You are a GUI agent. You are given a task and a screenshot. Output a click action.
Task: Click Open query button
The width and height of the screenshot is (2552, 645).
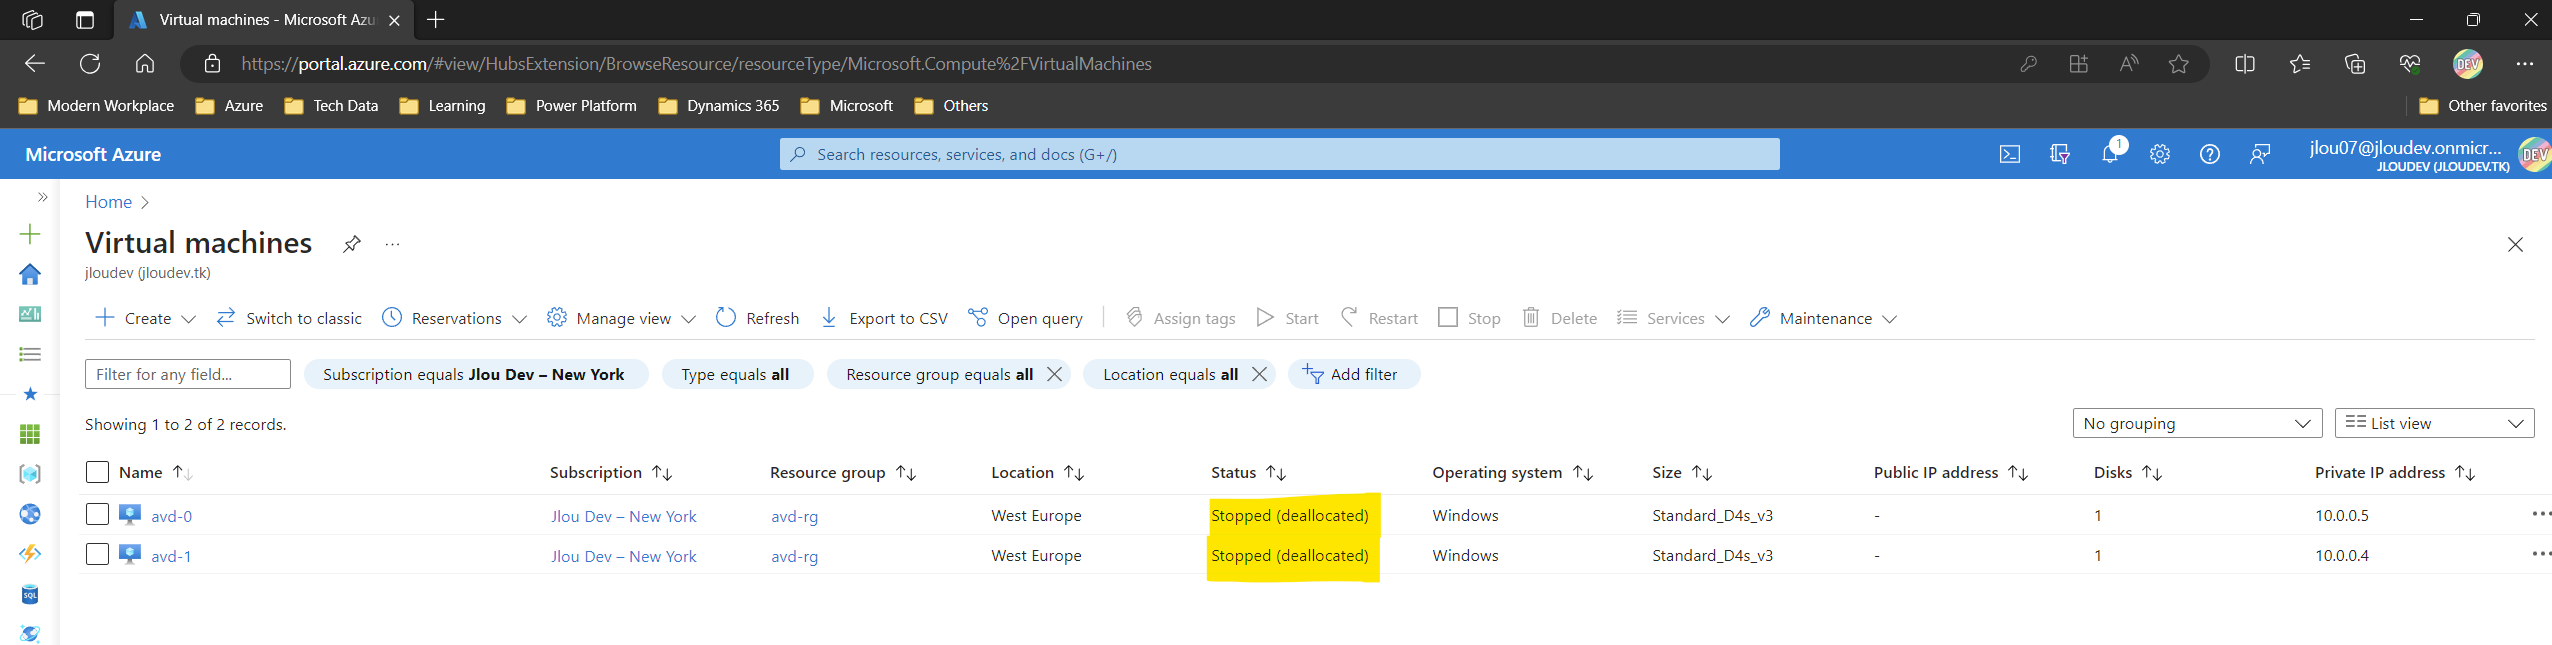click(x=1026, y=318)
